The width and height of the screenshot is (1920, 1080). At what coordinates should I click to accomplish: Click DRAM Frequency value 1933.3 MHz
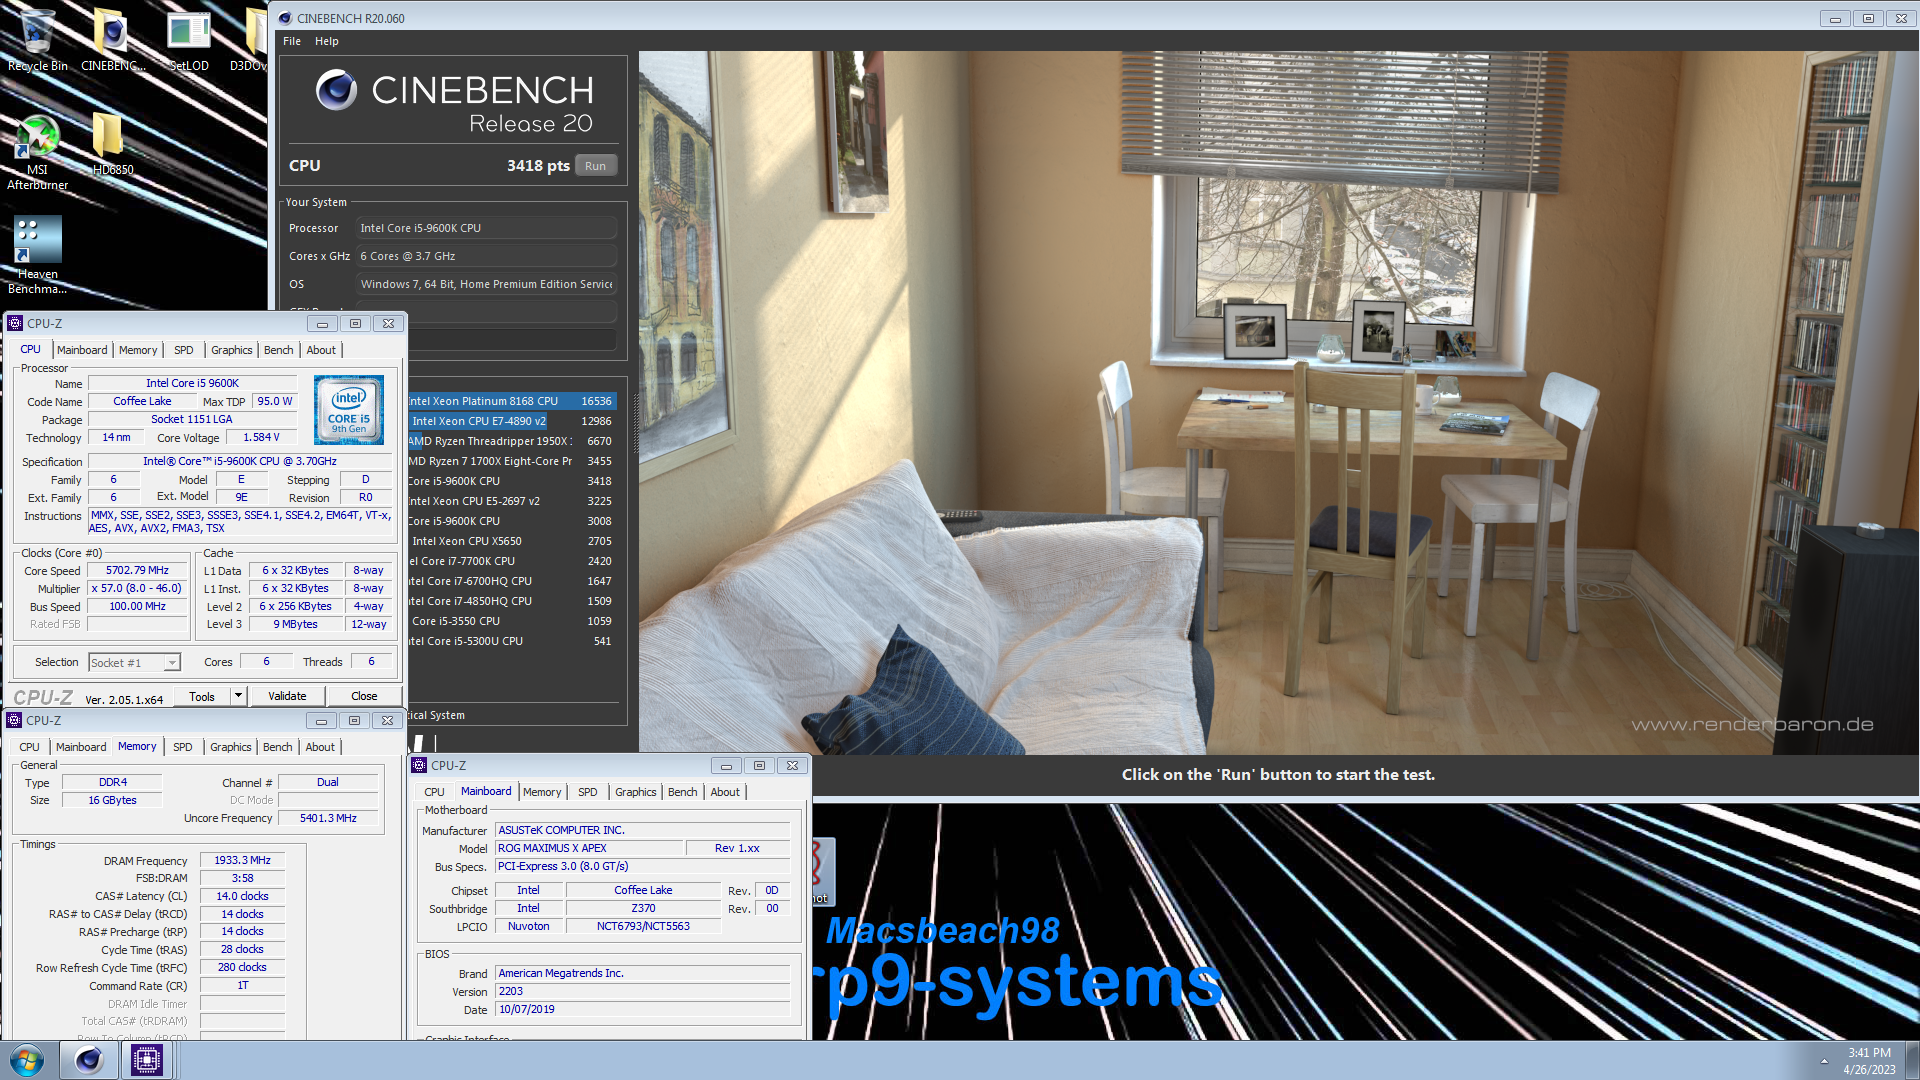pos(242,860)
